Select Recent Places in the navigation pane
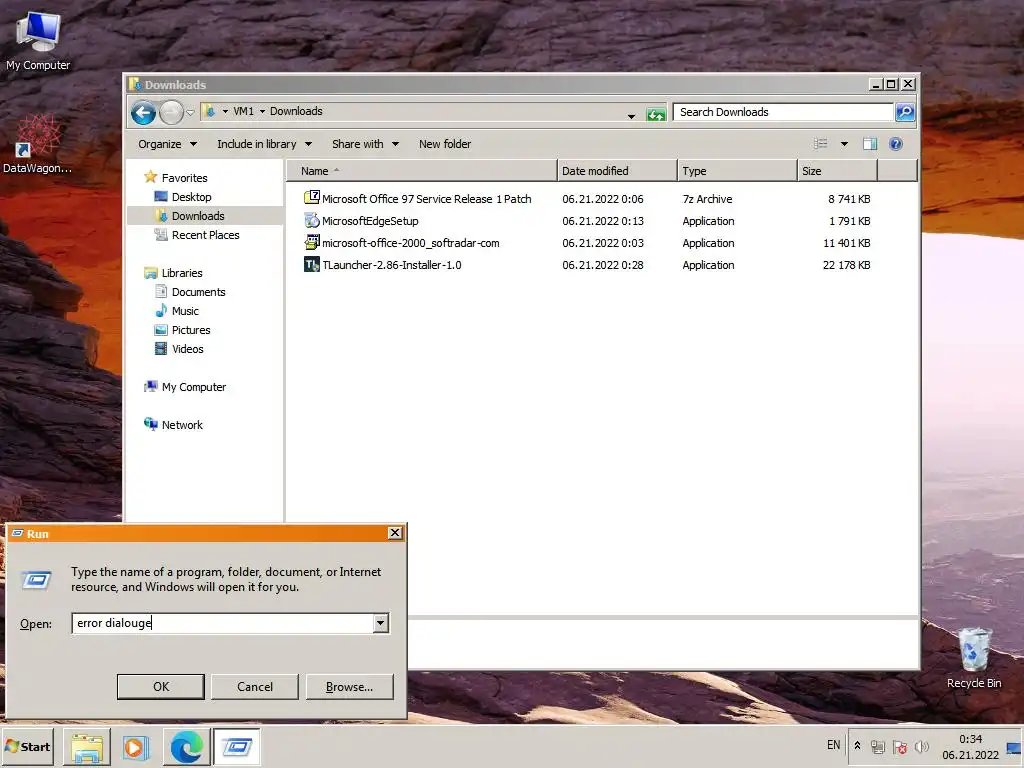The width and height of the screenshot is (1024, 768). coord(197,234)
